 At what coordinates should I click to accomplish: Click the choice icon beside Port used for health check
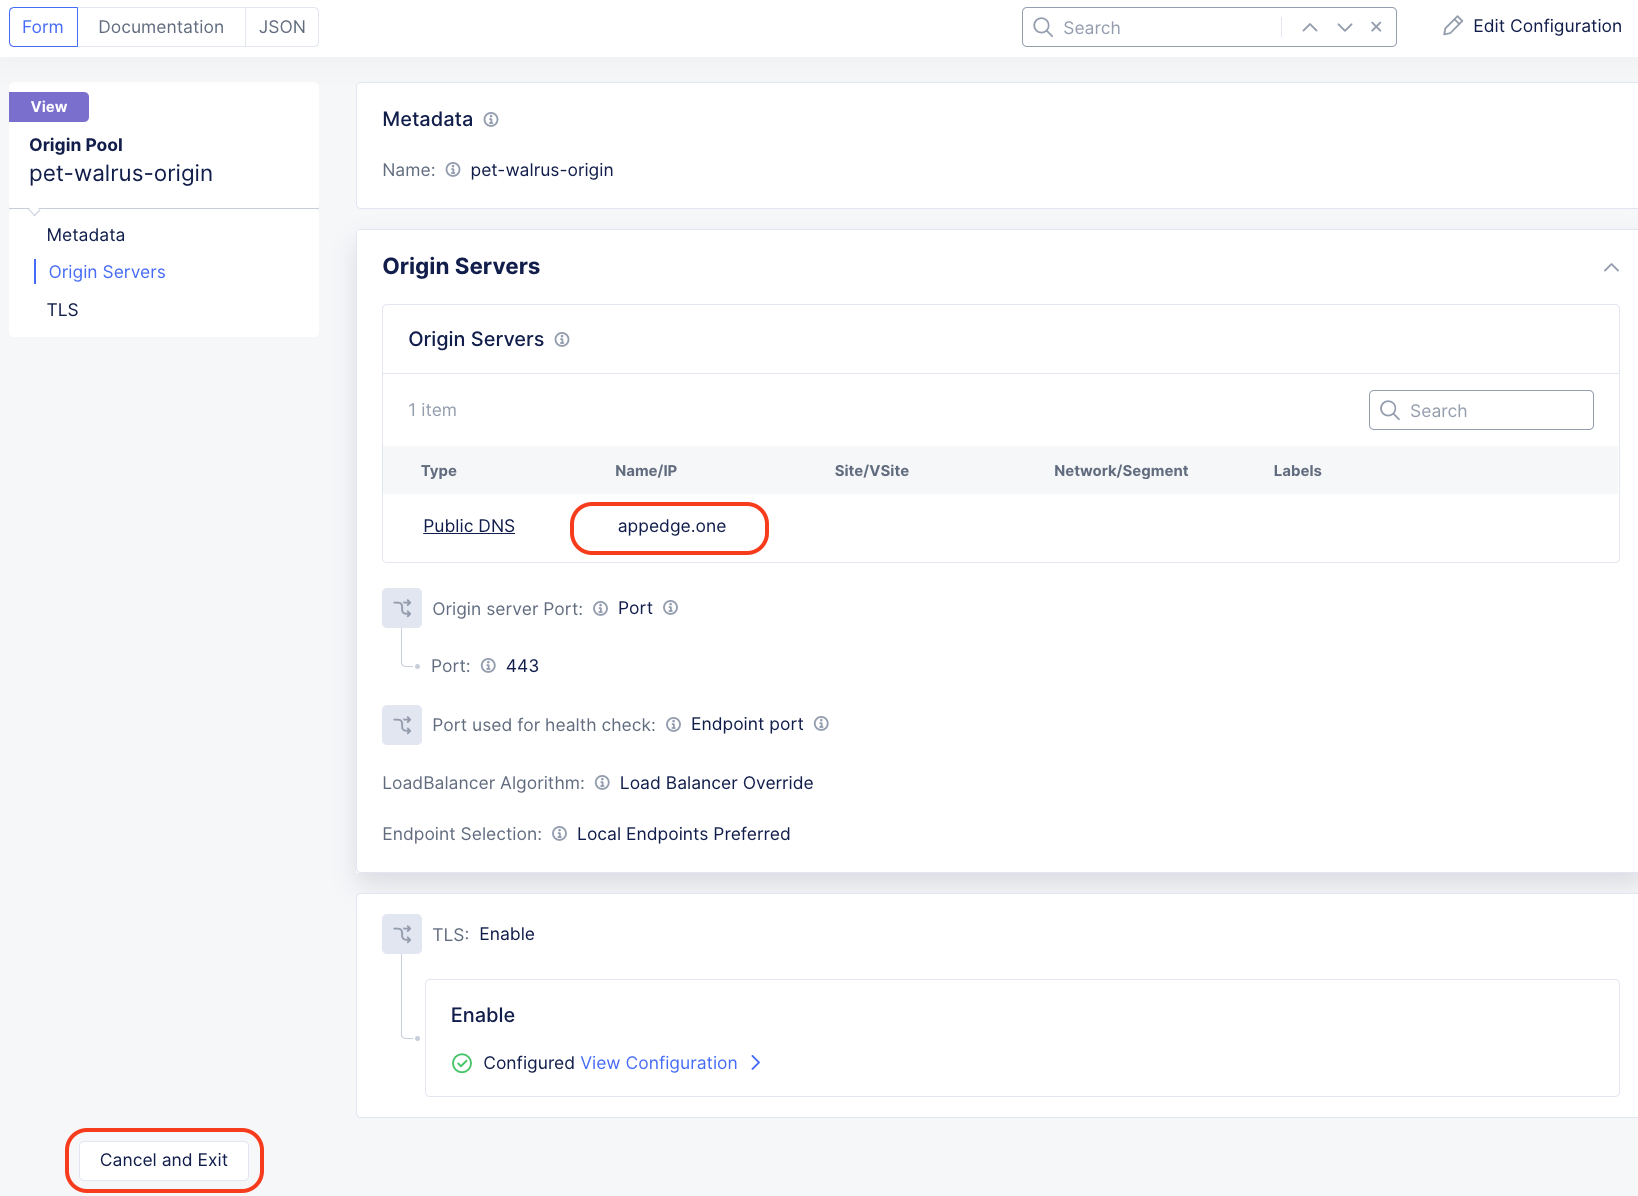click(x=402, y=725)
